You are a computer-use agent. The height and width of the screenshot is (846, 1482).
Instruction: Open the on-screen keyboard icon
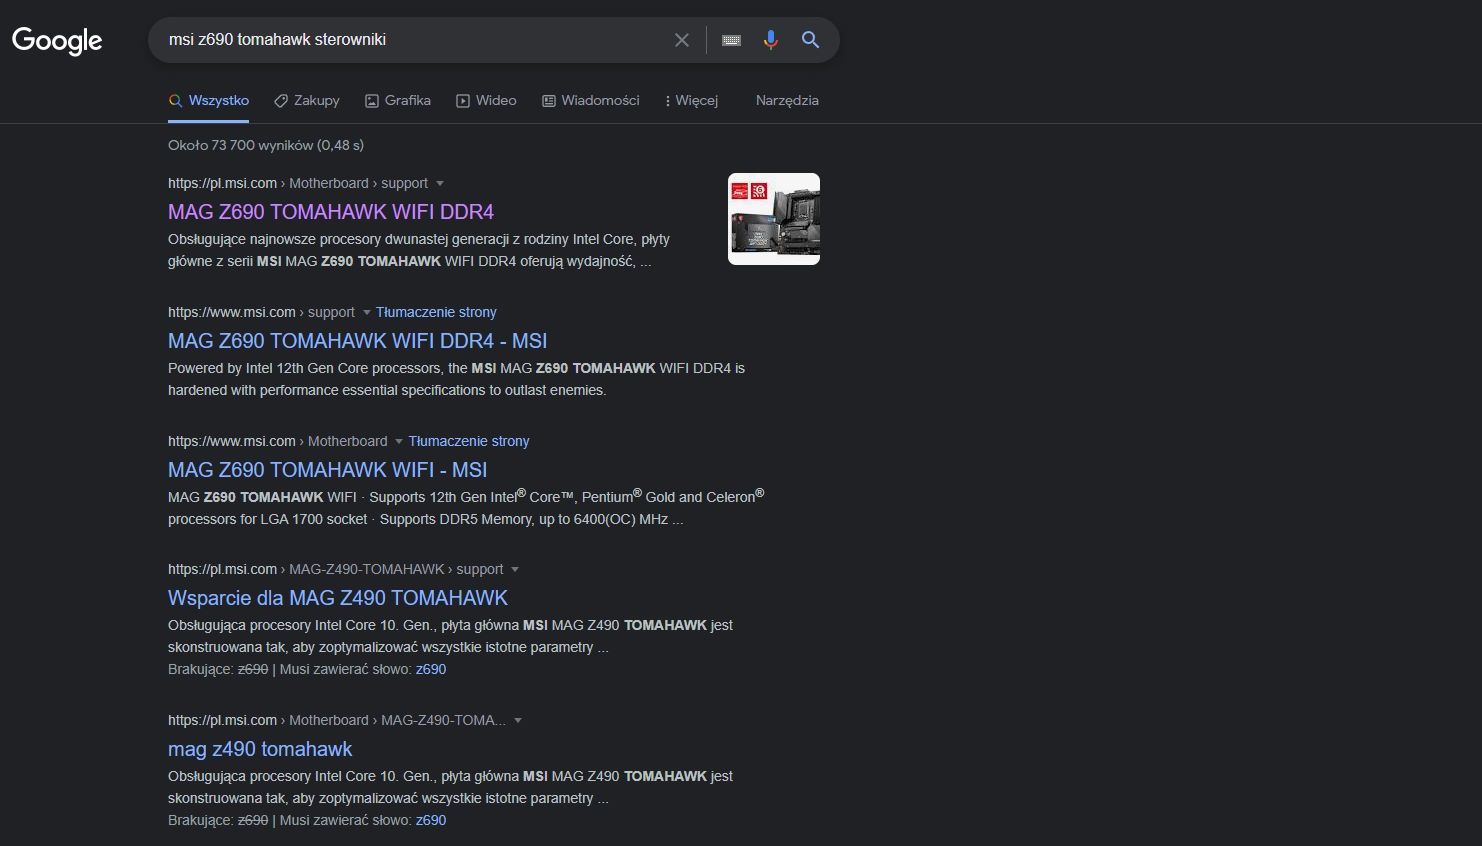point(732,40)
